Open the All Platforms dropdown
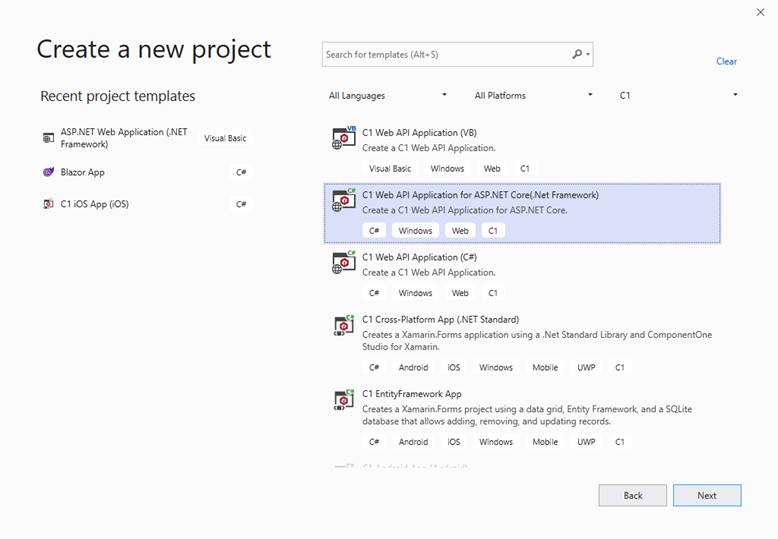The height and width of the screenshot is (539, 778). coord(533,96)
